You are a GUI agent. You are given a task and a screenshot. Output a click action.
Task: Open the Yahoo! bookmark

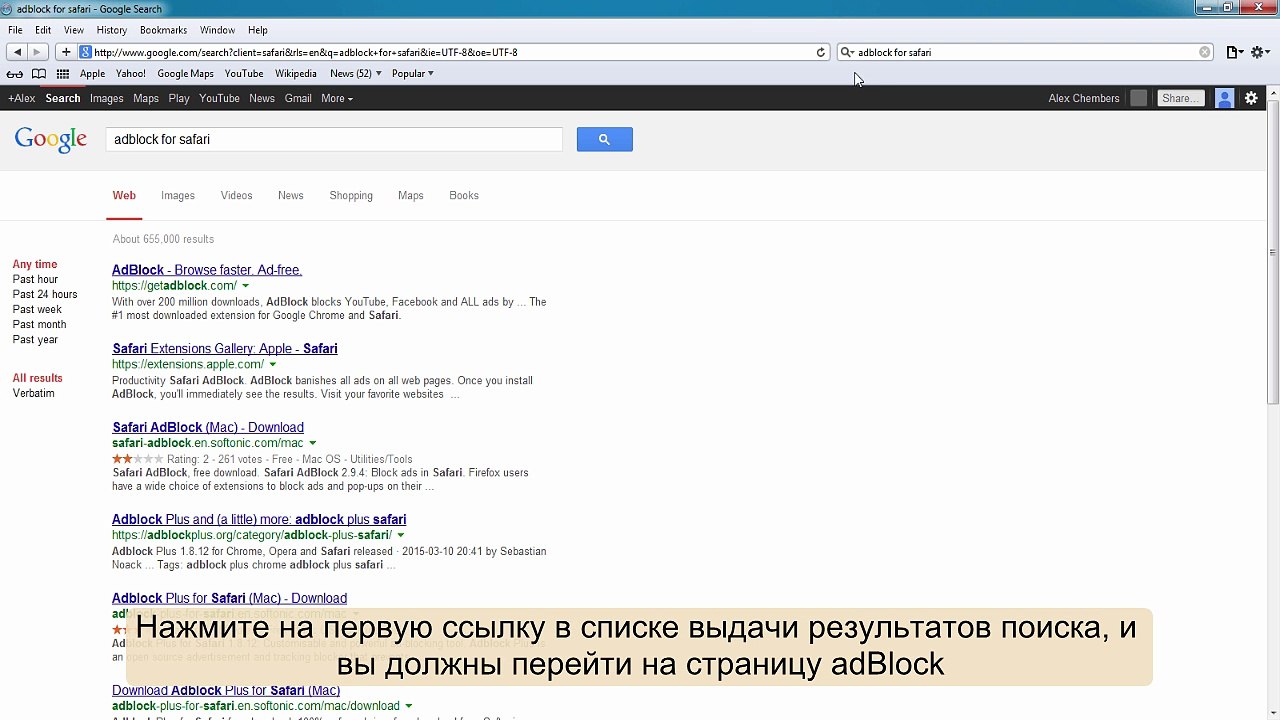point(131,74)
